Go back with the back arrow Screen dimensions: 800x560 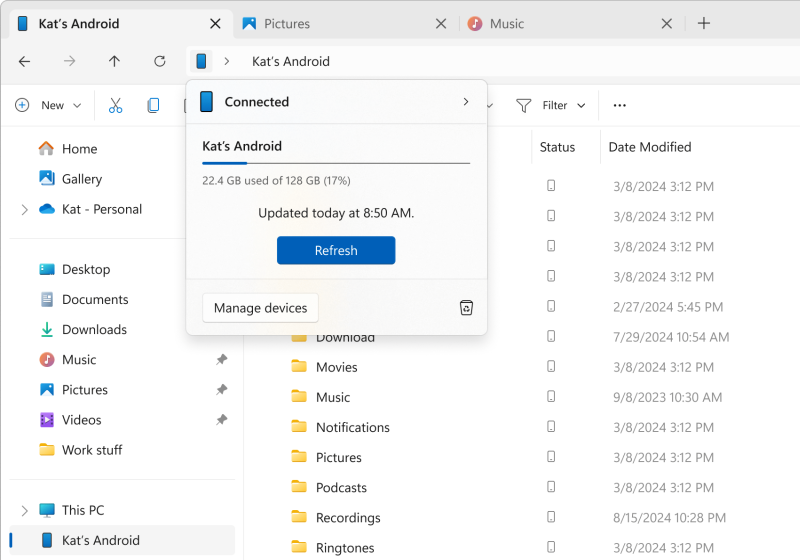[x=24, y=62]
